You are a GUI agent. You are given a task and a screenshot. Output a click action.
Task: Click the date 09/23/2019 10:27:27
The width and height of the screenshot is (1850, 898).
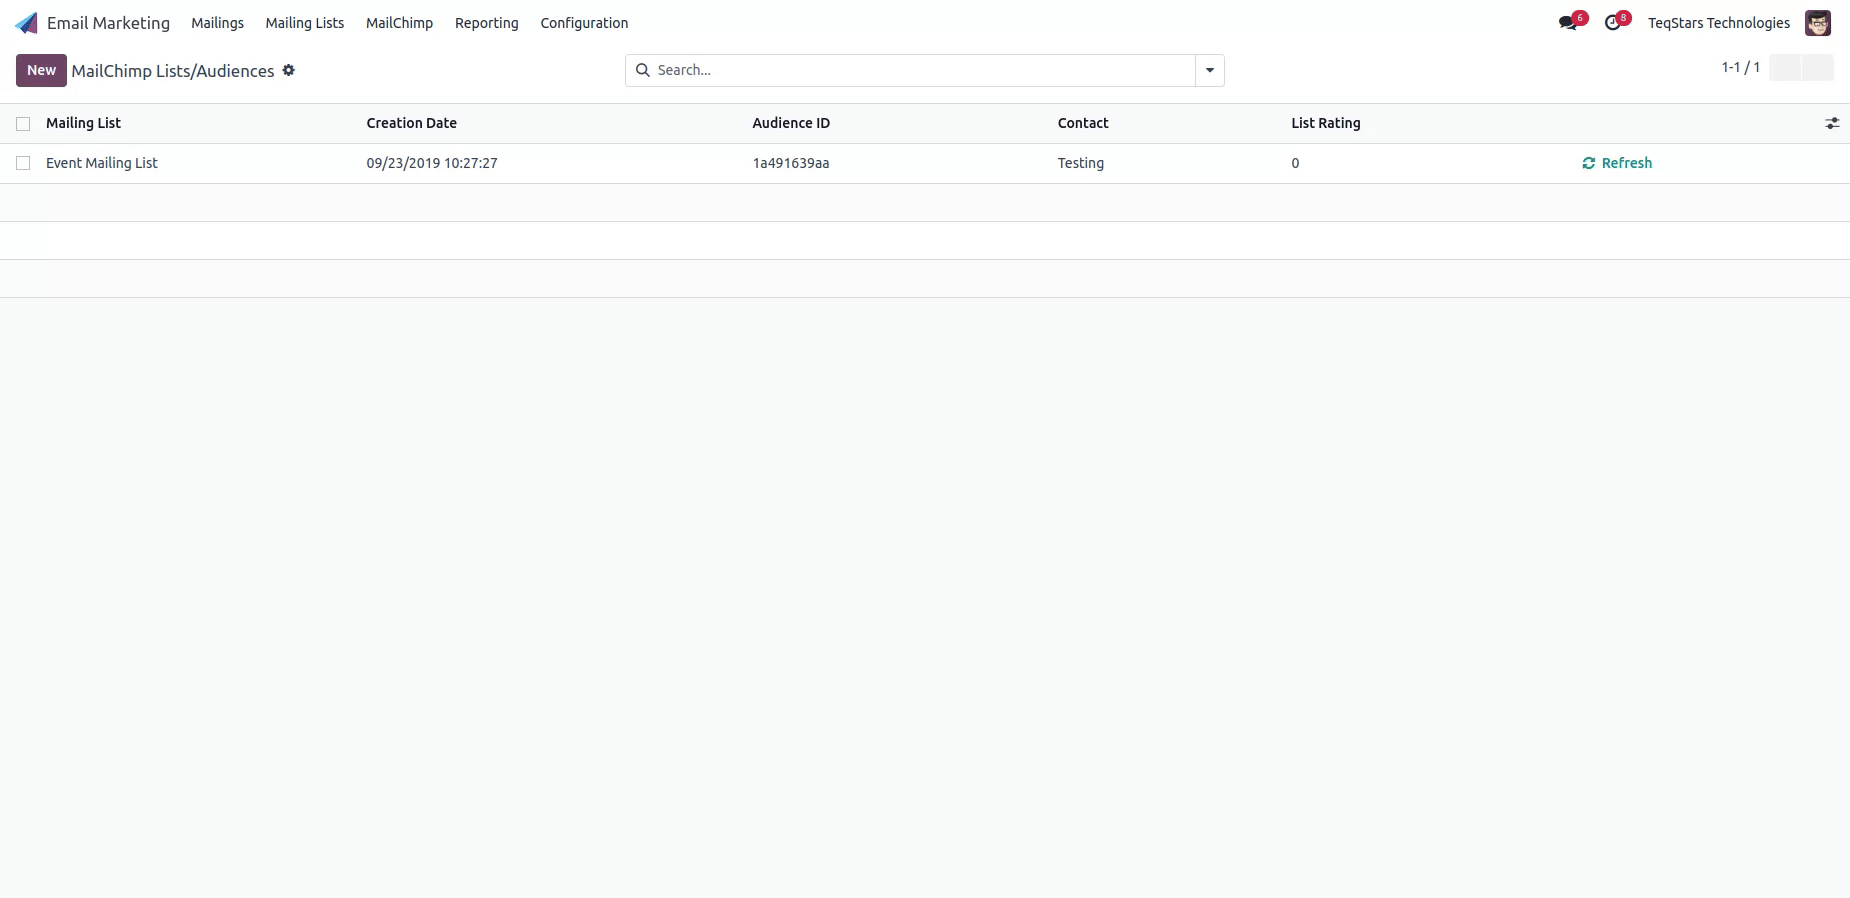pos(431,163)
